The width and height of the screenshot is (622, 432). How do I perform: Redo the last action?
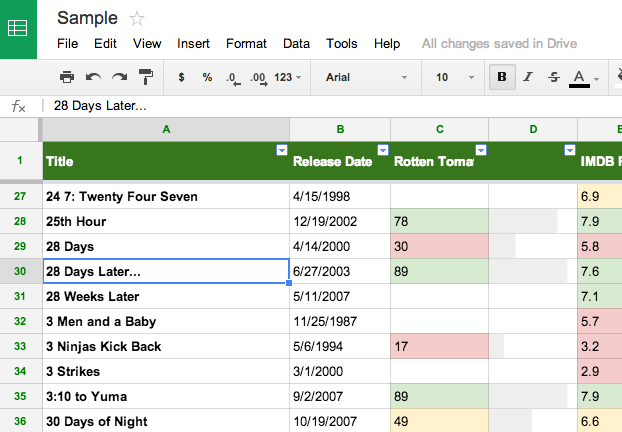click(x=119, y=77)
